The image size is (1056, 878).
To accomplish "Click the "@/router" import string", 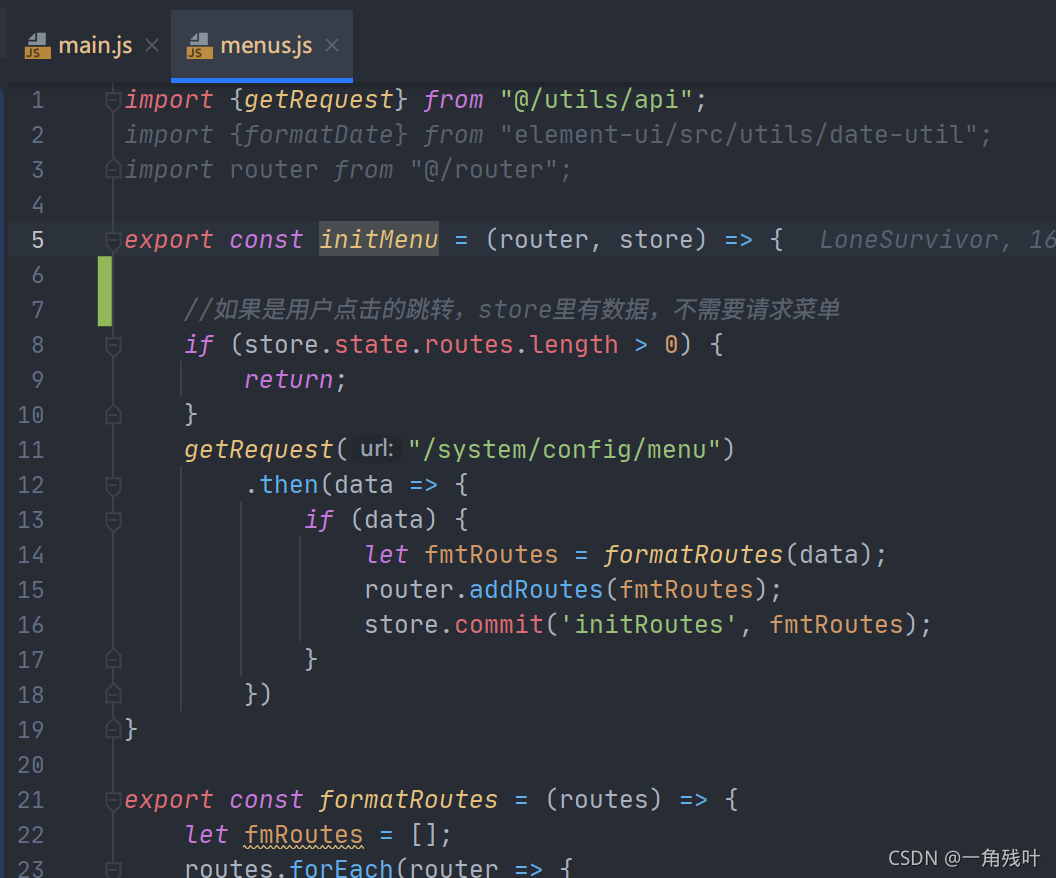I will (484, 170).
